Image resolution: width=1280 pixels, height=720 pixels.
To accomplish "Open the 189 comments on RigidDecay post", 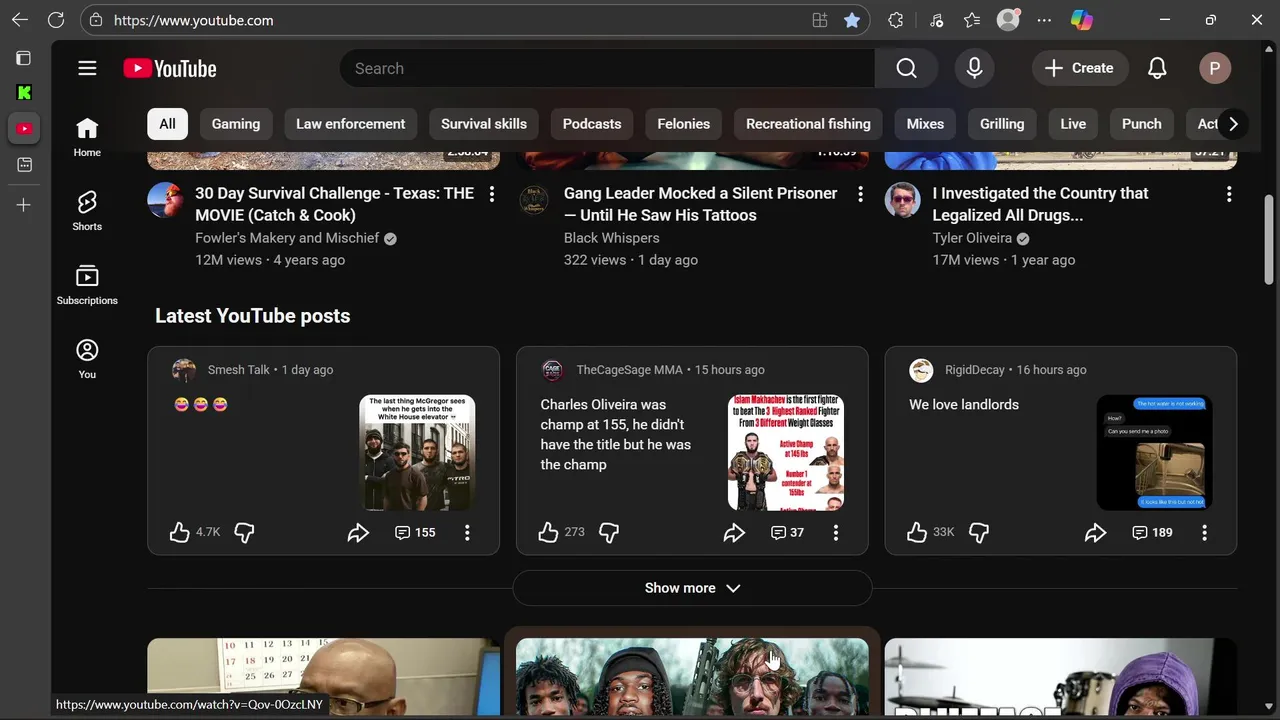I will pos(1152,533).
